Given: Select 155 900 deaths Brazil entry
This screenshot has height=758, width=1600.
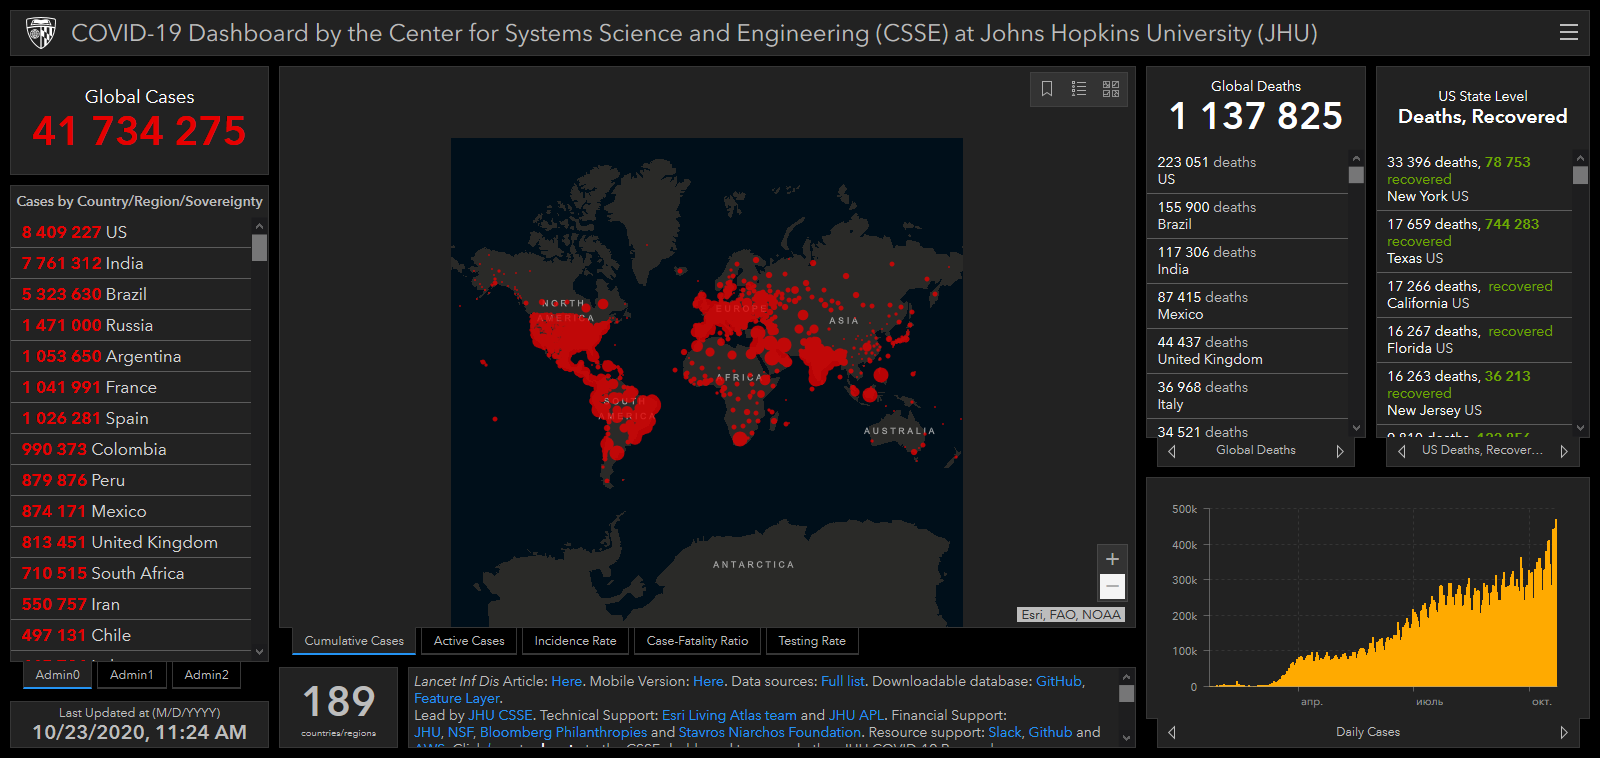Looking at the screenshot, I should [x=1247, y=216].
